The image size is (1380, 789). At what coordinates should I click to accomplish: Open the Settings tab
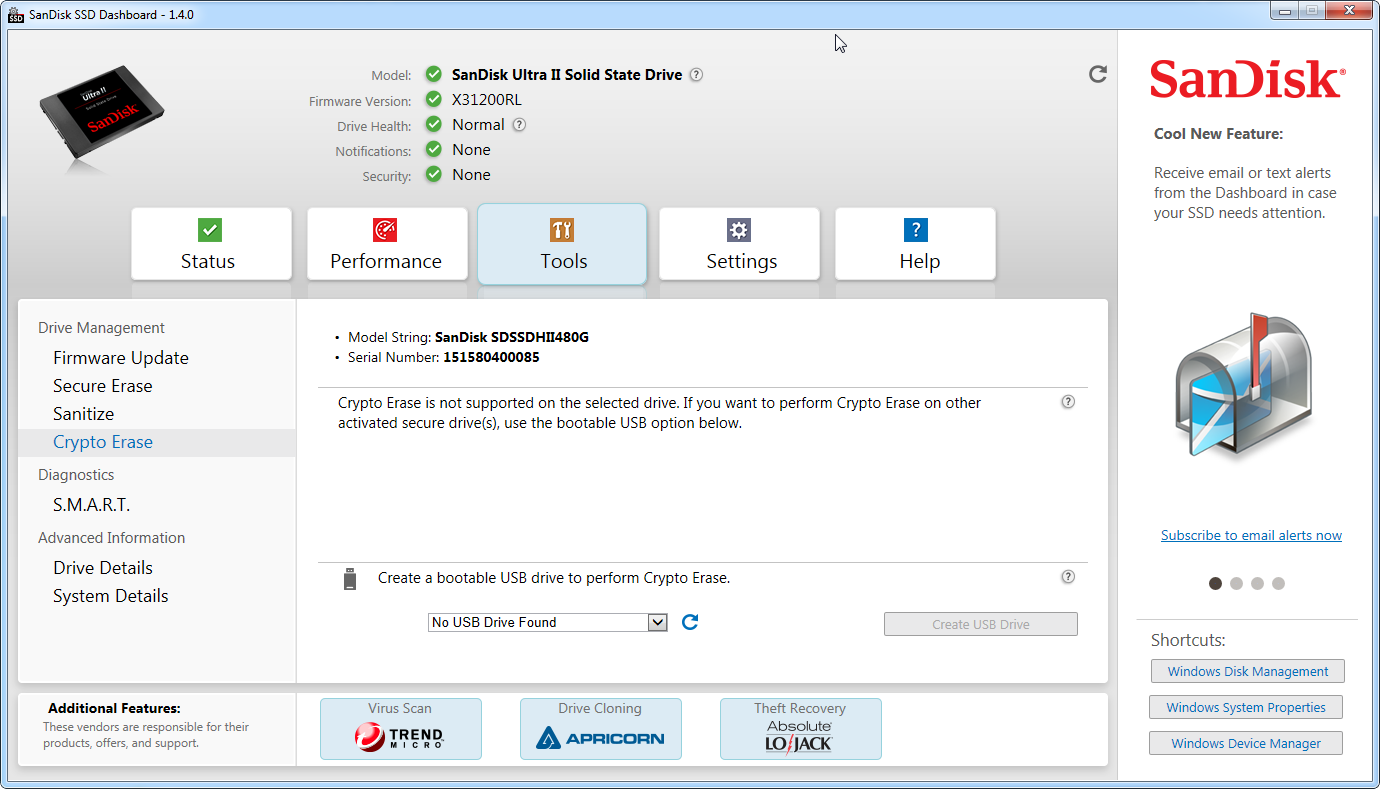coord(739,244)
